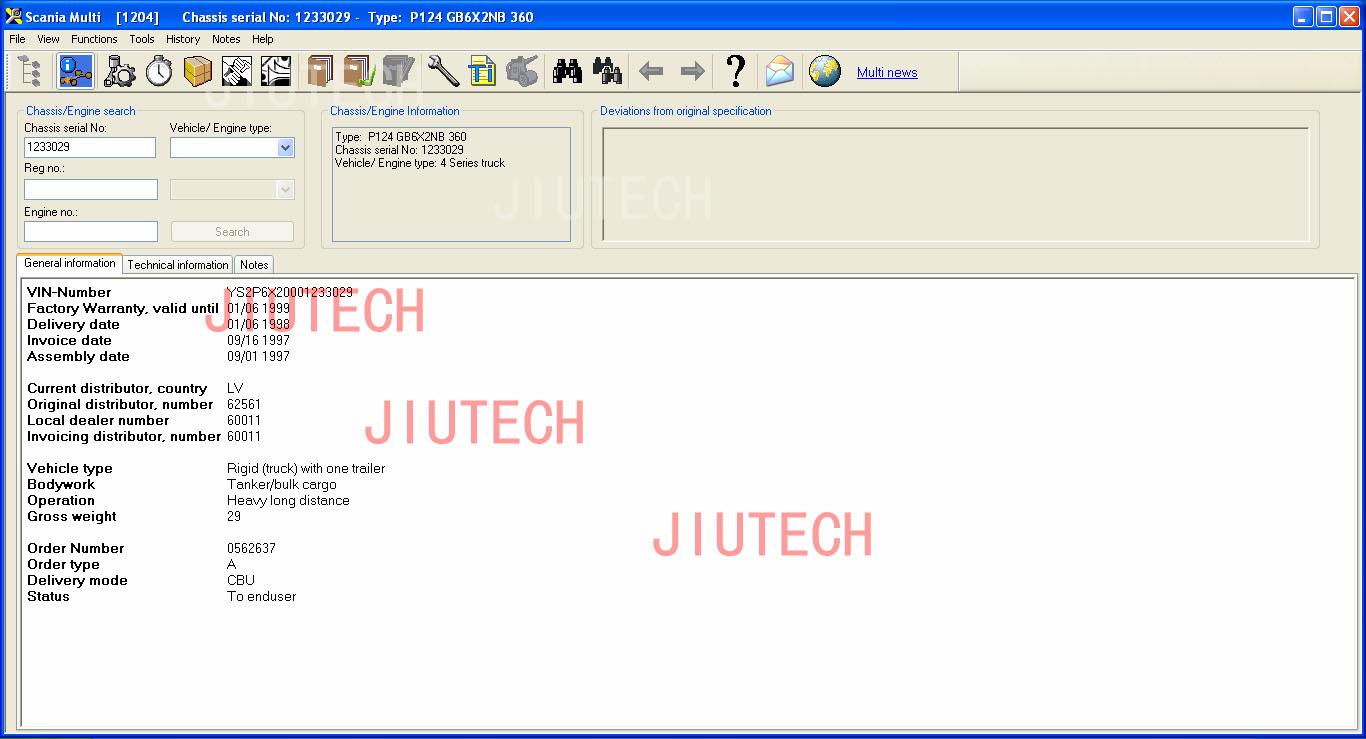Click the first binoculars search icon
The image size is (1366, 739).
[x=567, y=71]
